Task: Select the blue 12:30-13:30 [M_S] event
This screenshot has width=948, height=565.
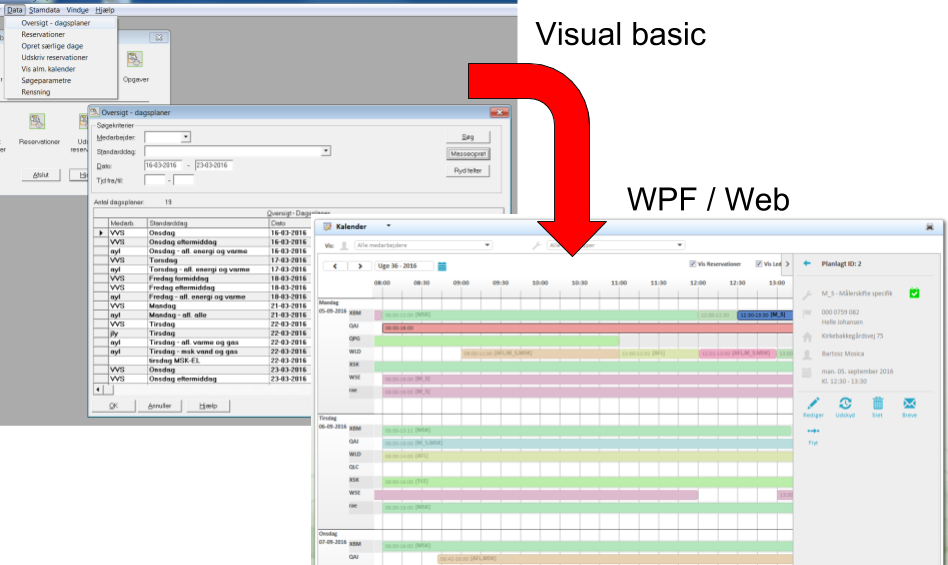Action: pyautogui.click(x=765, y=315)
